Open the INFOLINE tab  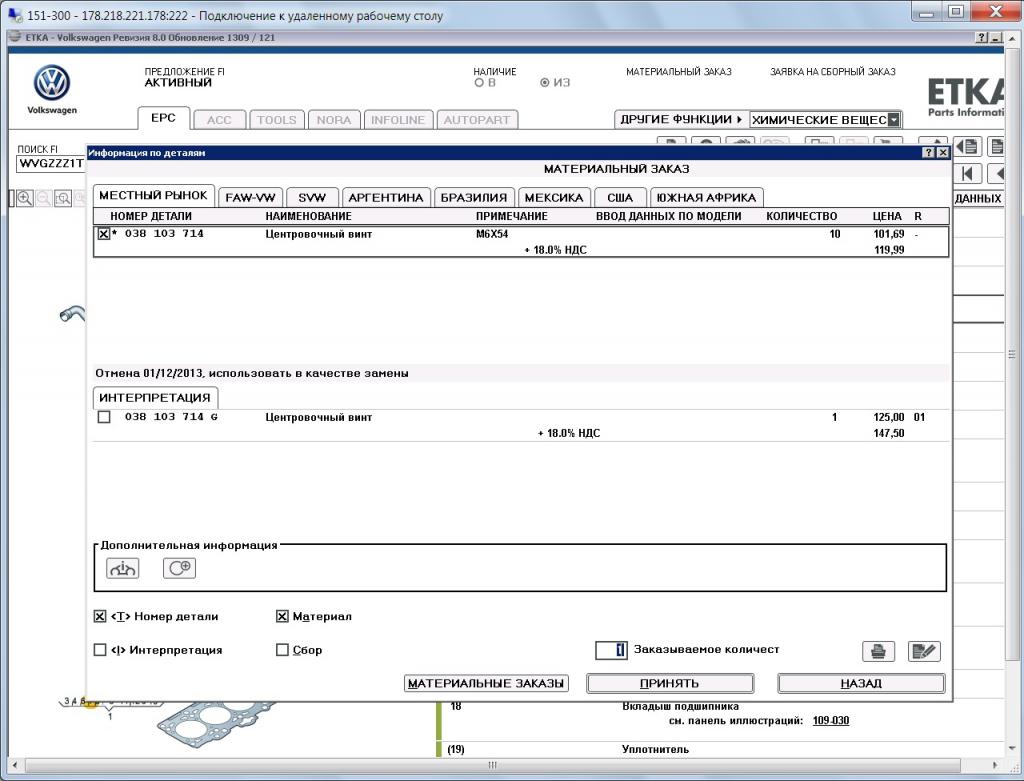coord(398,120)
